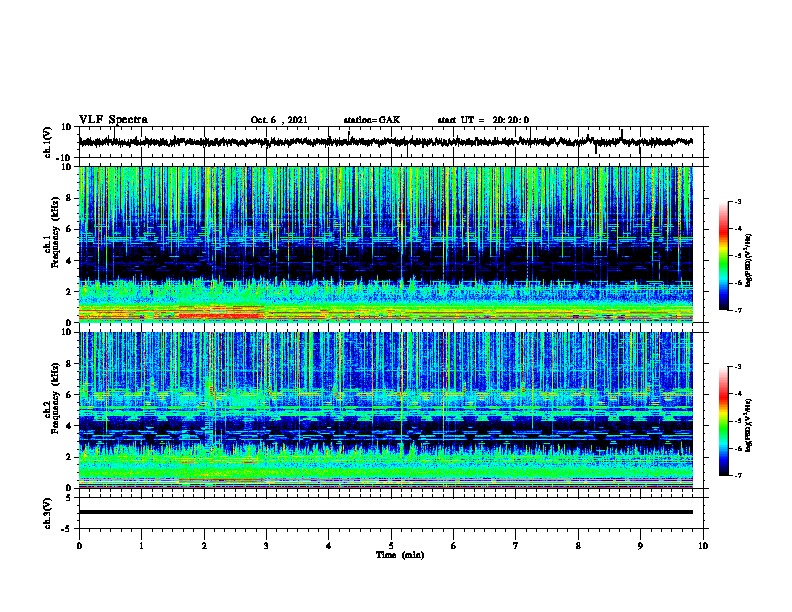The image size is (792, 612).
Task: Click the 'Time (min)' axis title
Action: point(400,555)
